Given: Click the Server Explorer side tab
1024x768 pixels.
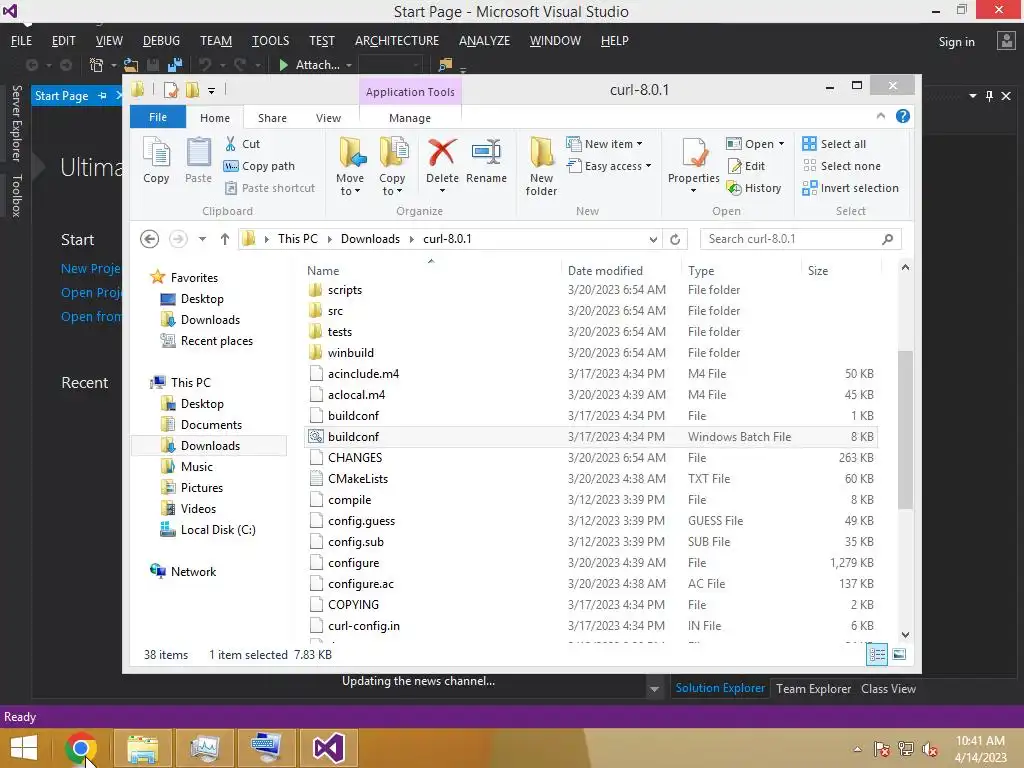Looking at the screenshot, I should 16,123.
